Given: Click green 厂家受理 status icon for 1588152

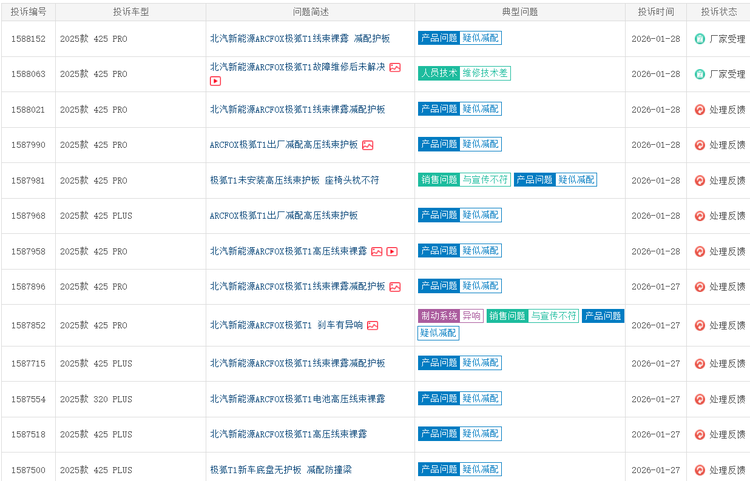Looking at the screenshot, I should click(x=699, y=38).
